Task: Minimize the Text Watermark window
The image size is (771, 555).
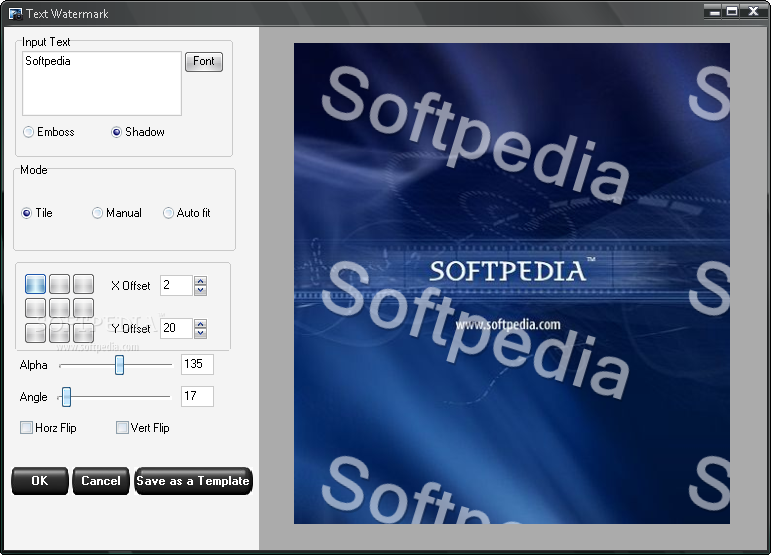Action: [x=715, y=12]
